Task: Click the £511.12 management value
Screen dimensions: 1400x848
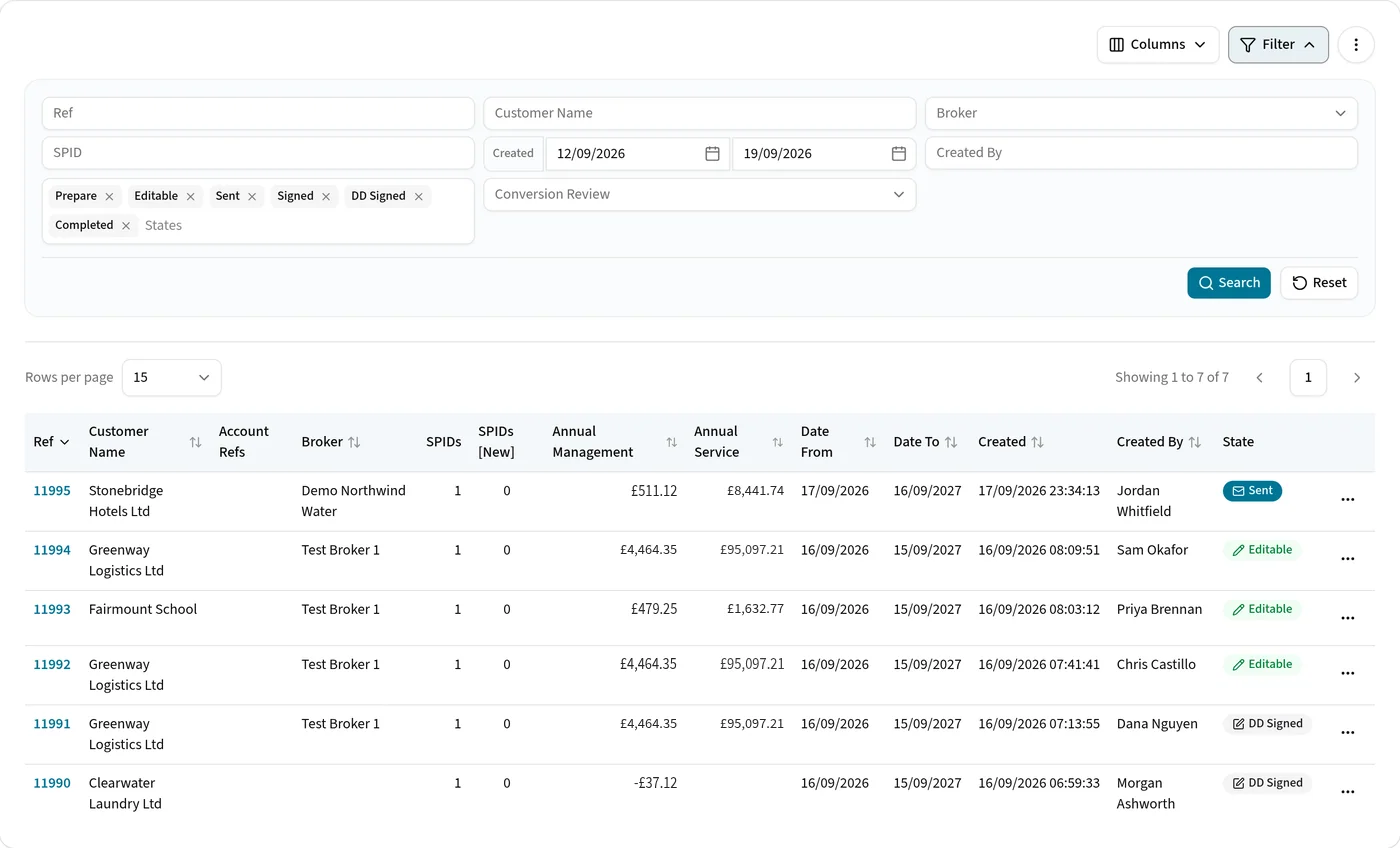Action: click(655, 491)
